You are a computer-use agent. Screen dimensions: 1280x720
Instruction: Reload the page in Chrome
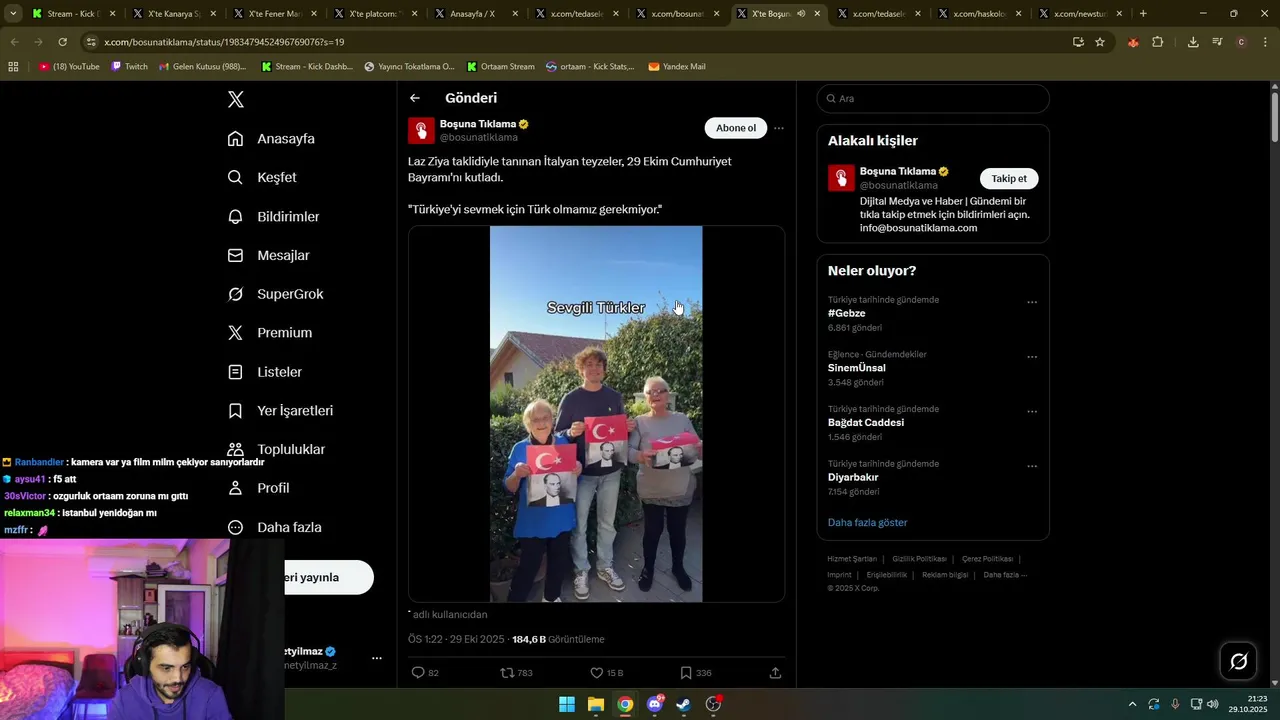62,42
